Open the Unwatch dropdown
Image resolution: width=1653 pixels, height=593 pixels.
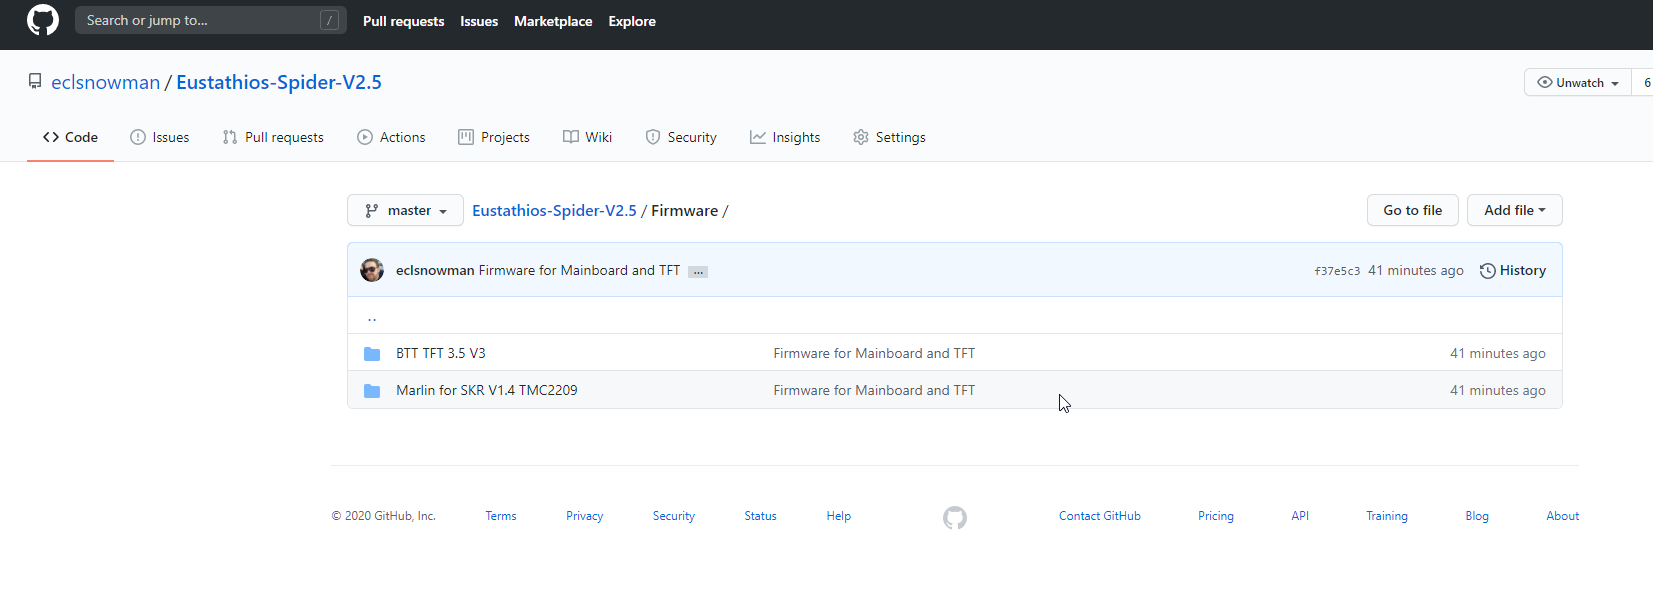point(1578,82)
